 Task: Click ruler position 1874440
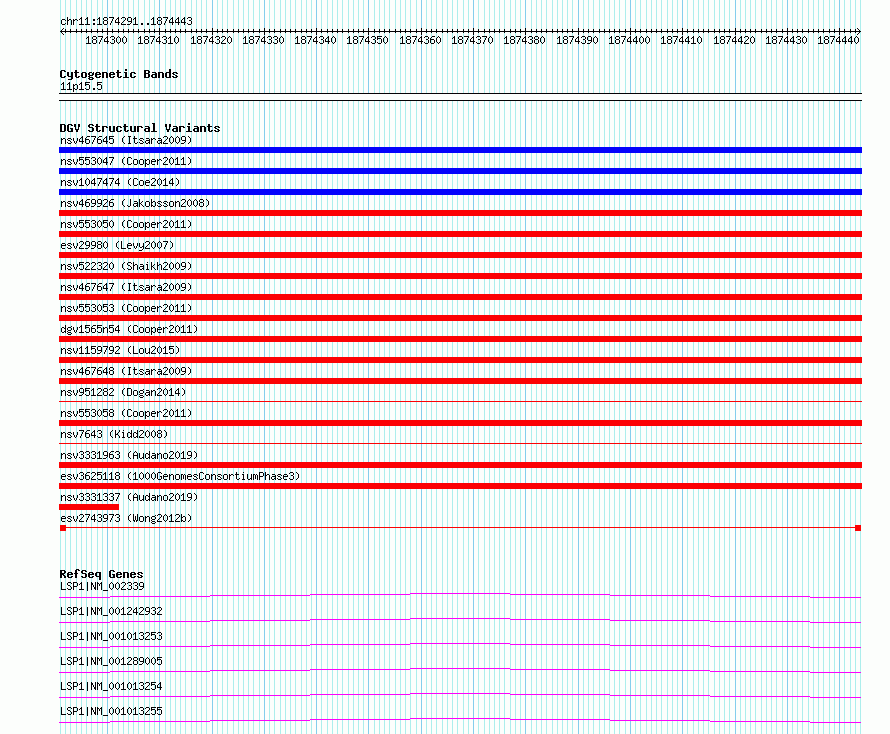pyautogui.click(x=838, y=40)
